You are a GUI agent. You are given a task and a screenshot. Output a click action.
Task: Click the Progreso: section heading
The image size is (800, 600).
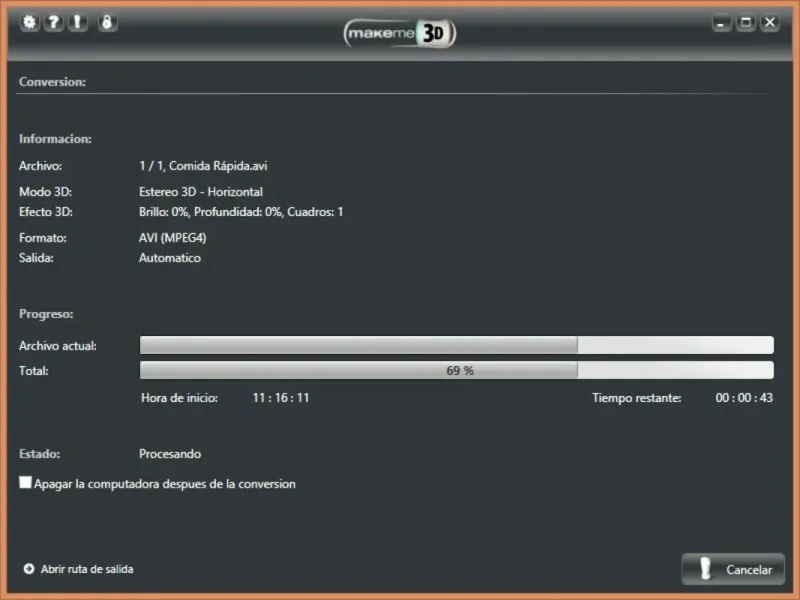click(x=46, y=314)
